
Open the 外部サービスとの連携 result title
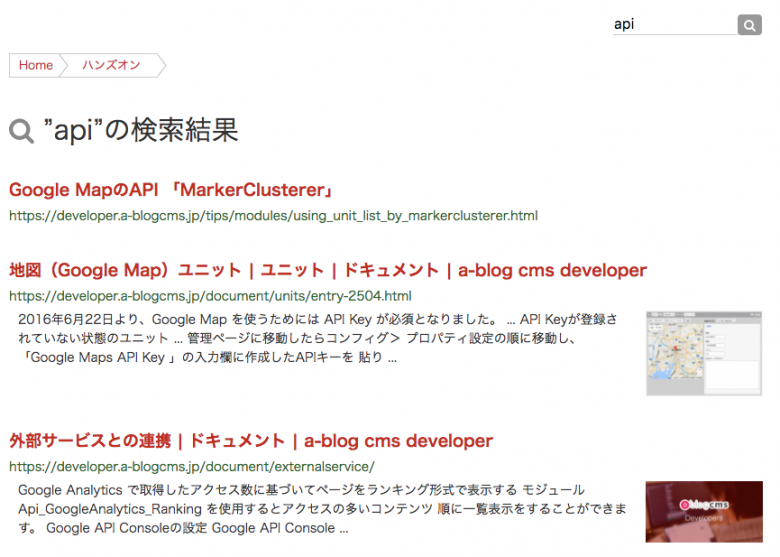(251, 441)
